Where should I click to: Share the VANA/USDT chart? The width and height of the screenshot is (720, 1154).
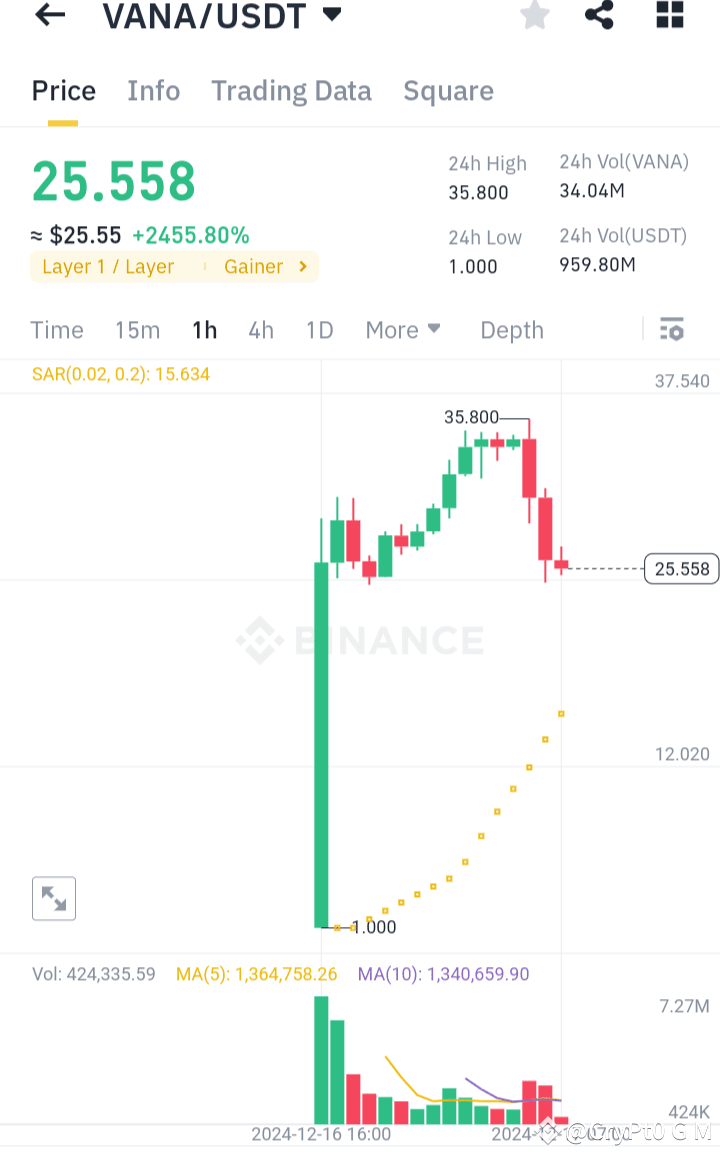pos(599,16)
